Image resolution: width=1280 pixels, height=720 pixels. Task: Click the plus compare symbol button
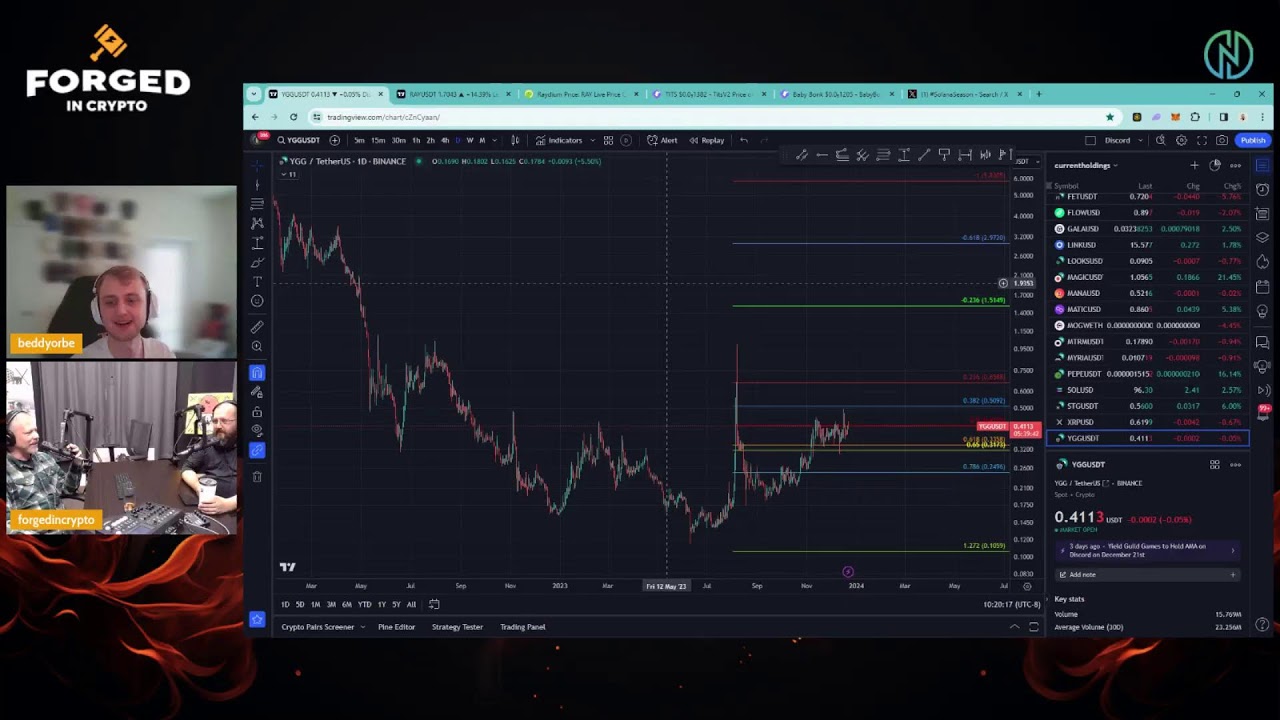[x=334, y=140]
